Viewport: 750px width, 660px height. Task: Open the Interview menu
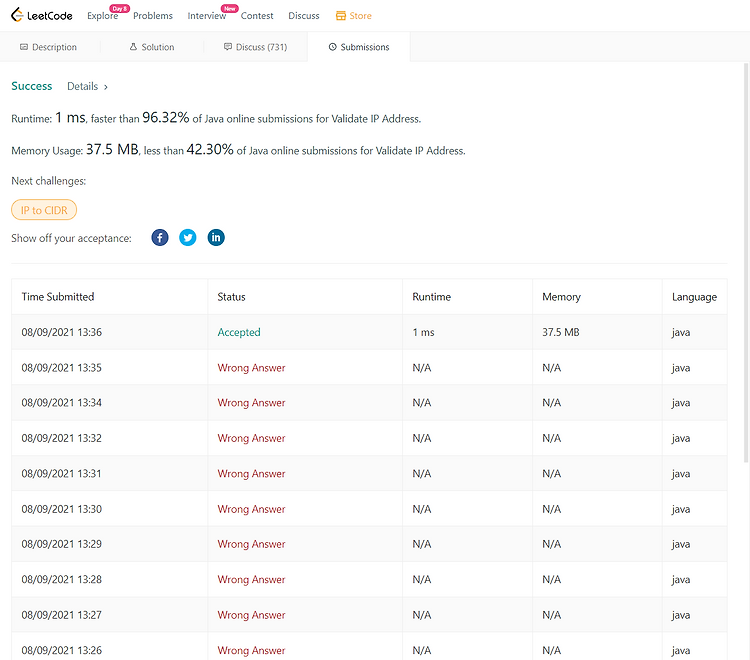(207, 16)
